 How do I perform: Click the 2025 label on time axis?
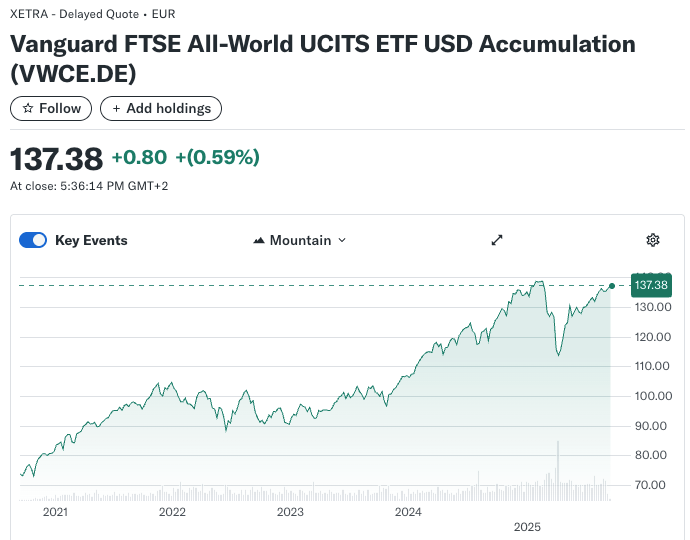click(526, 526)
